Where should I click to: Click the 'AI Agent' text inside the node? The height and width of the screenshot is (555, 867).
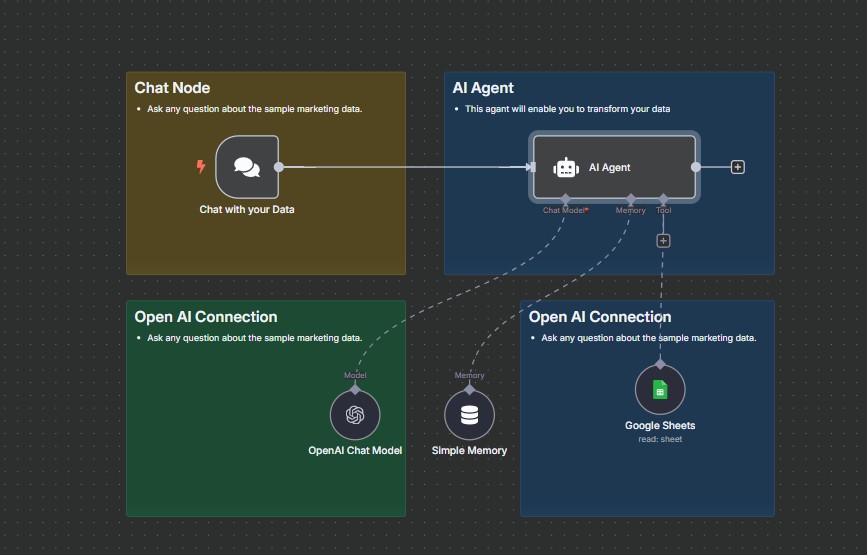point(609,167)
